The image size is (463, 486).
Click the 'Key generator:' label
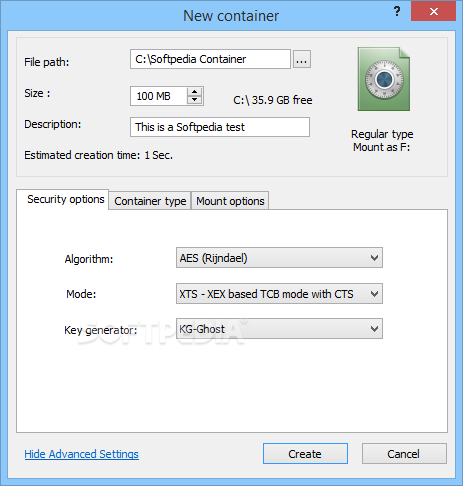click(101, 330)
